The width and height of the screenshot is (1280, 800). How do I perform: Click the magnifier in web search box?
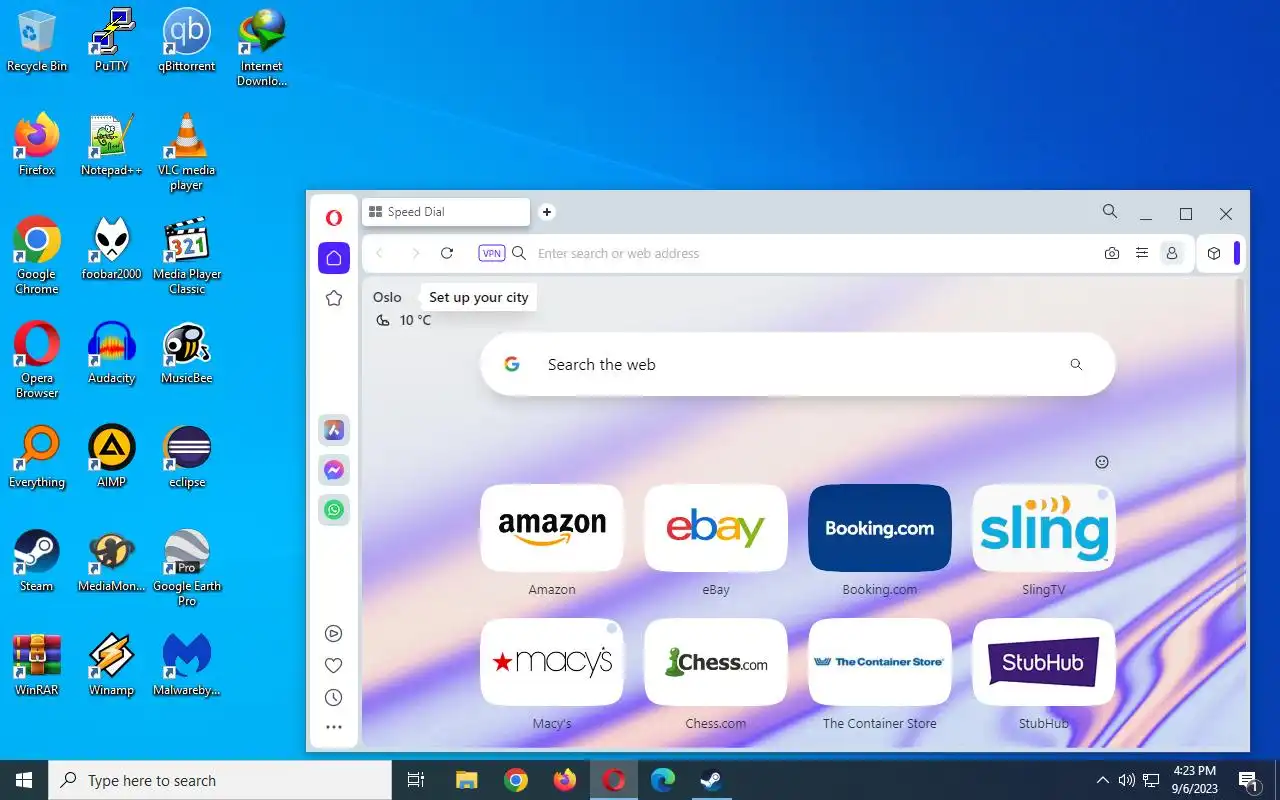(x=1076, y=365)
